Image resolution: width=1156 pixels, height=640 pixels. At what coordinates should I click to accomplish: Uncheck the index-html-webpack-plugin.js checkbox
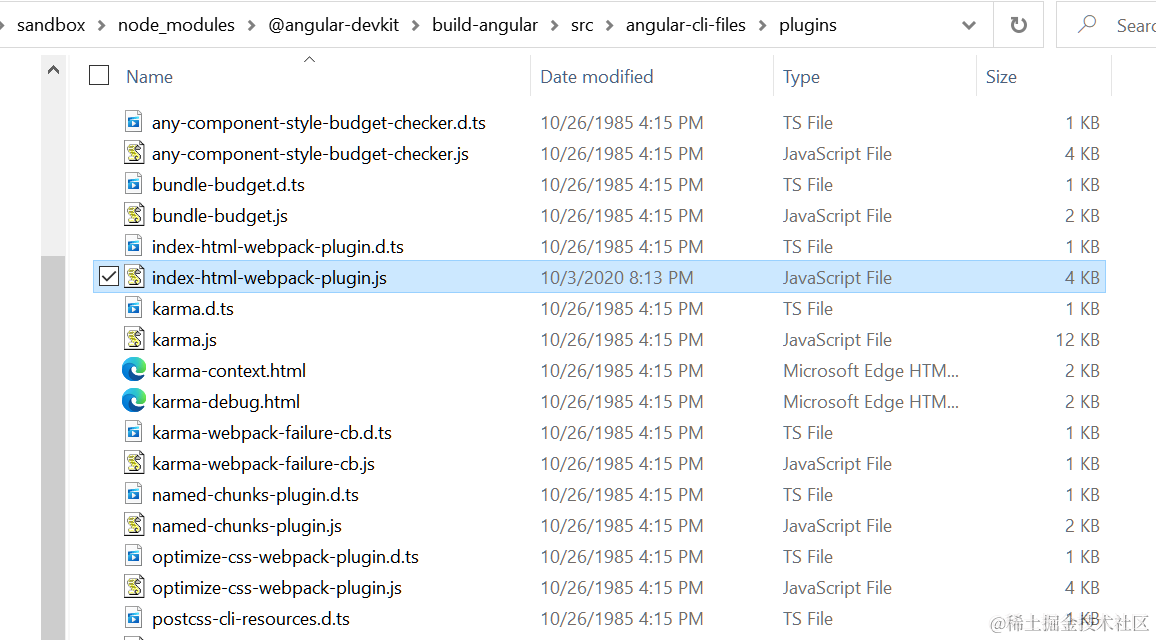tap(108, 276)
